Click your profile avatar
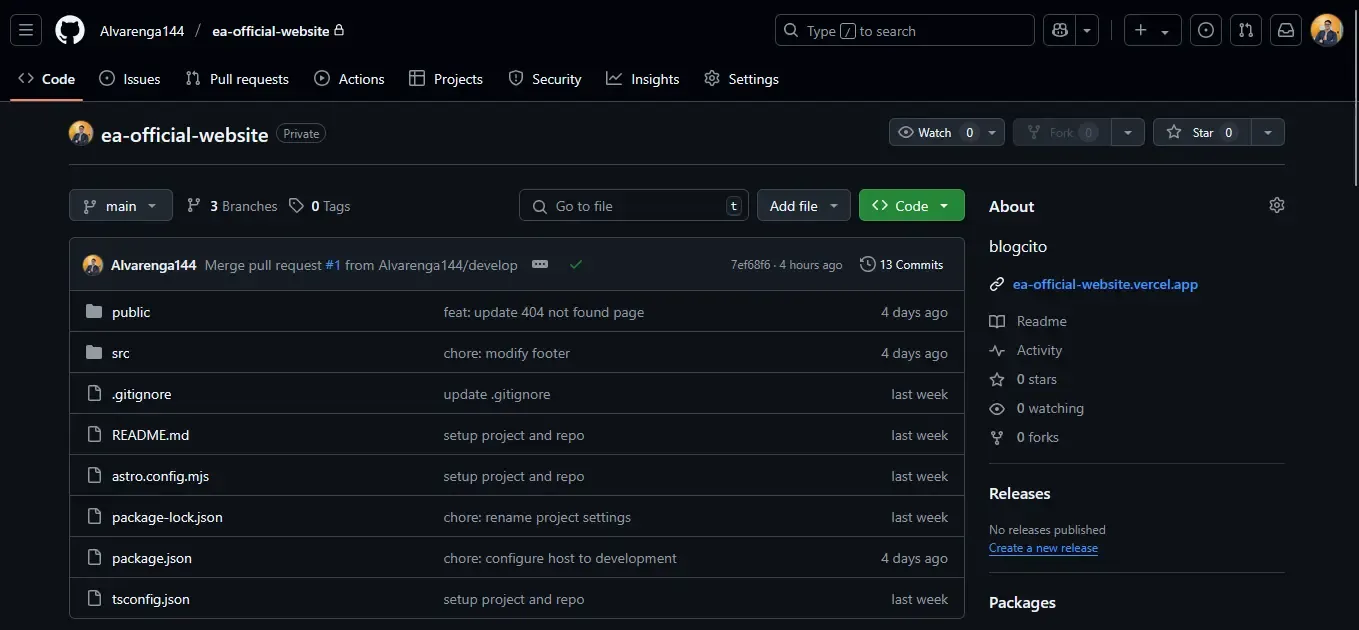The width and height of the screenshot is (1359, 630). click(x=1326, y=30)
